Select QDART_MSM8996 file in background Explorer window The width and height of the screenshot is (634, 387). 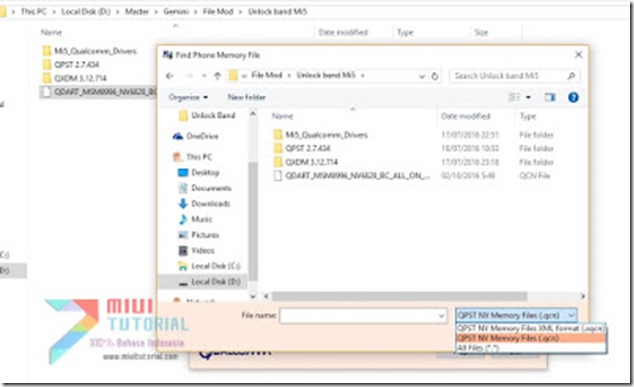click(99, 92)
